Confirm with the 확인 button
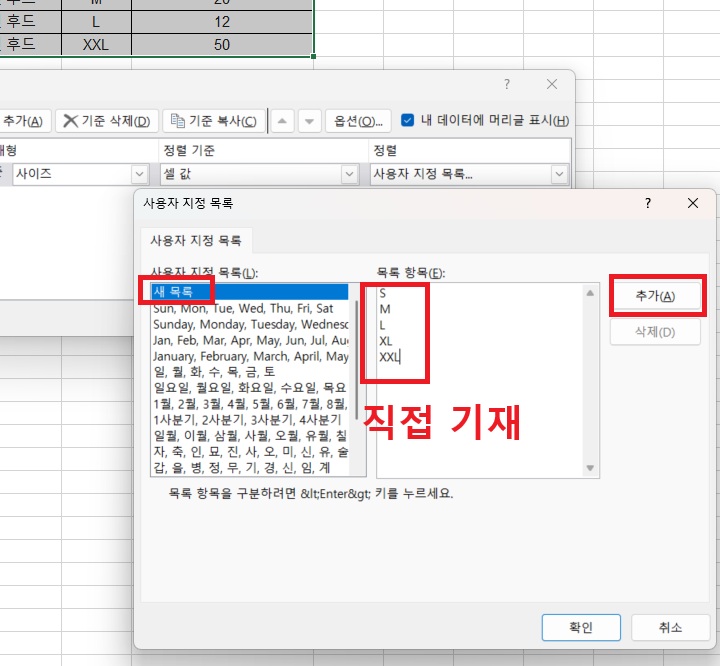This screenshot has width=720, height=666. point(581,627)
